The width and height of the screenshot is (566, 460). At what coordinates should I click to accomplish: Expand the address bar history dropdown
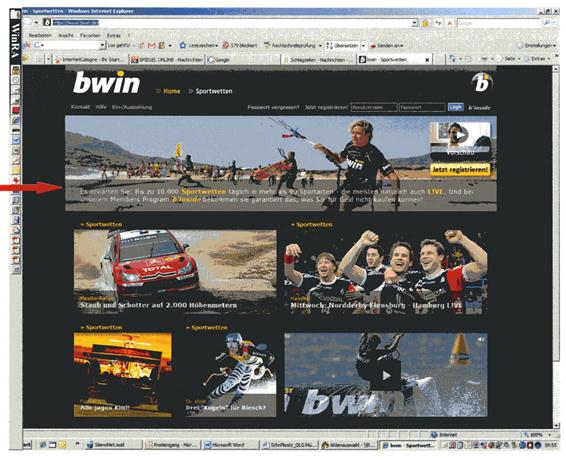(x=415, y=23)
